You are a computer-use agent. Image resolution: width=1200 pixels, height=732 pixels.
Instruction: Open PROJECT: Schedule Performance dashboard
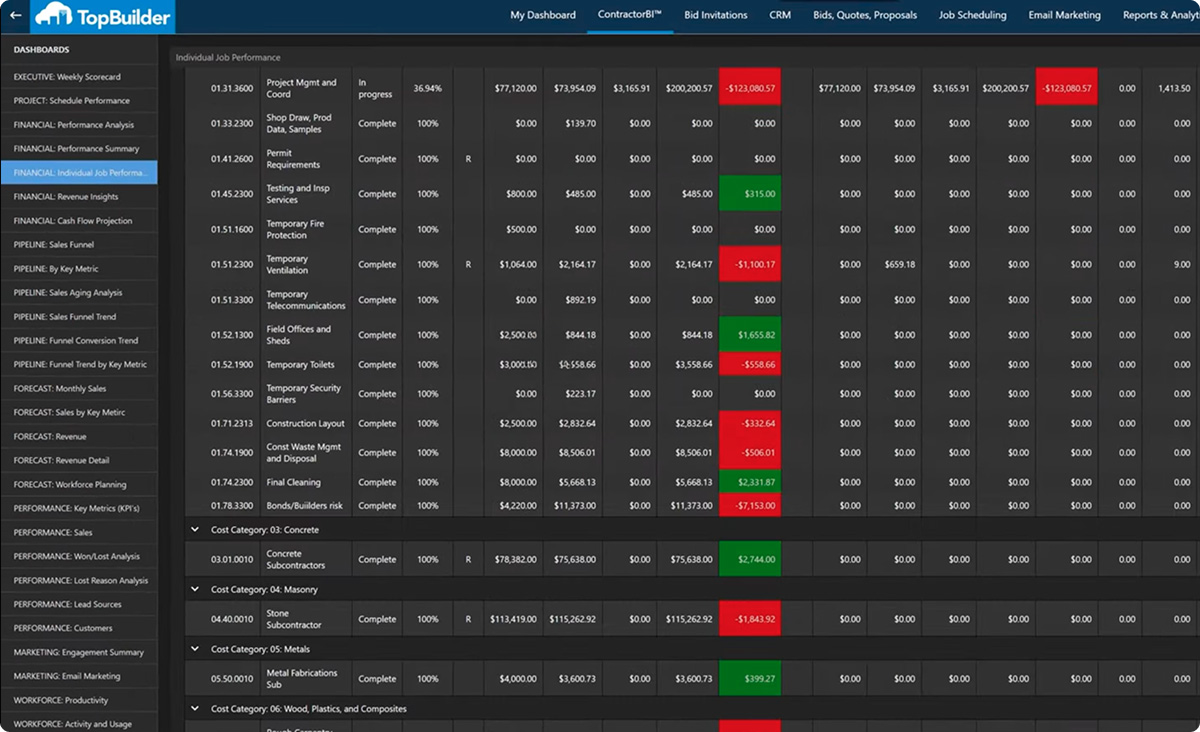(x=79, y=101)
